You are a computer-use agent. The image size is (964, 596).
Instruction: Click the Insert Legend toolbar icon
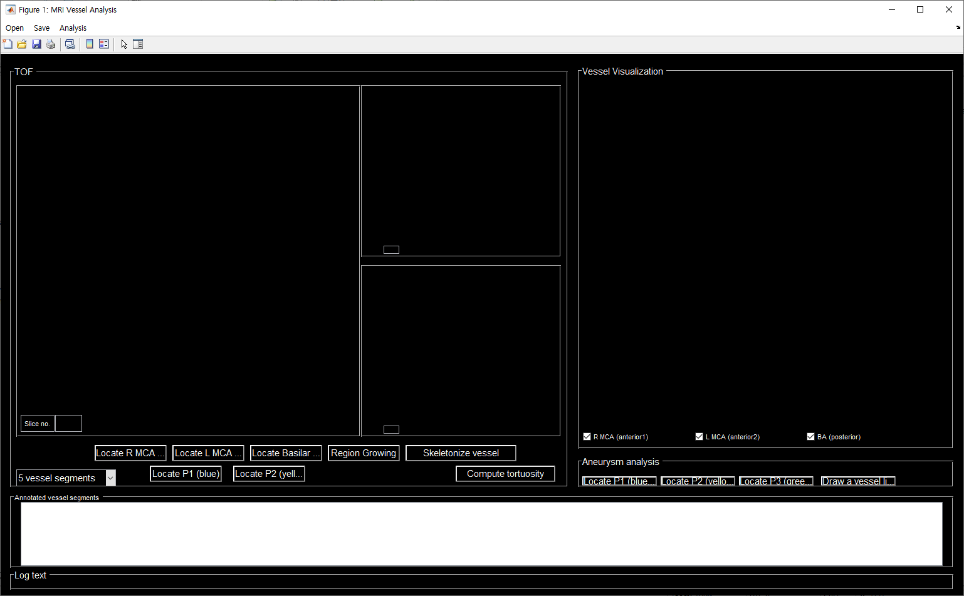pyautogui.click(x=104, y=44)
